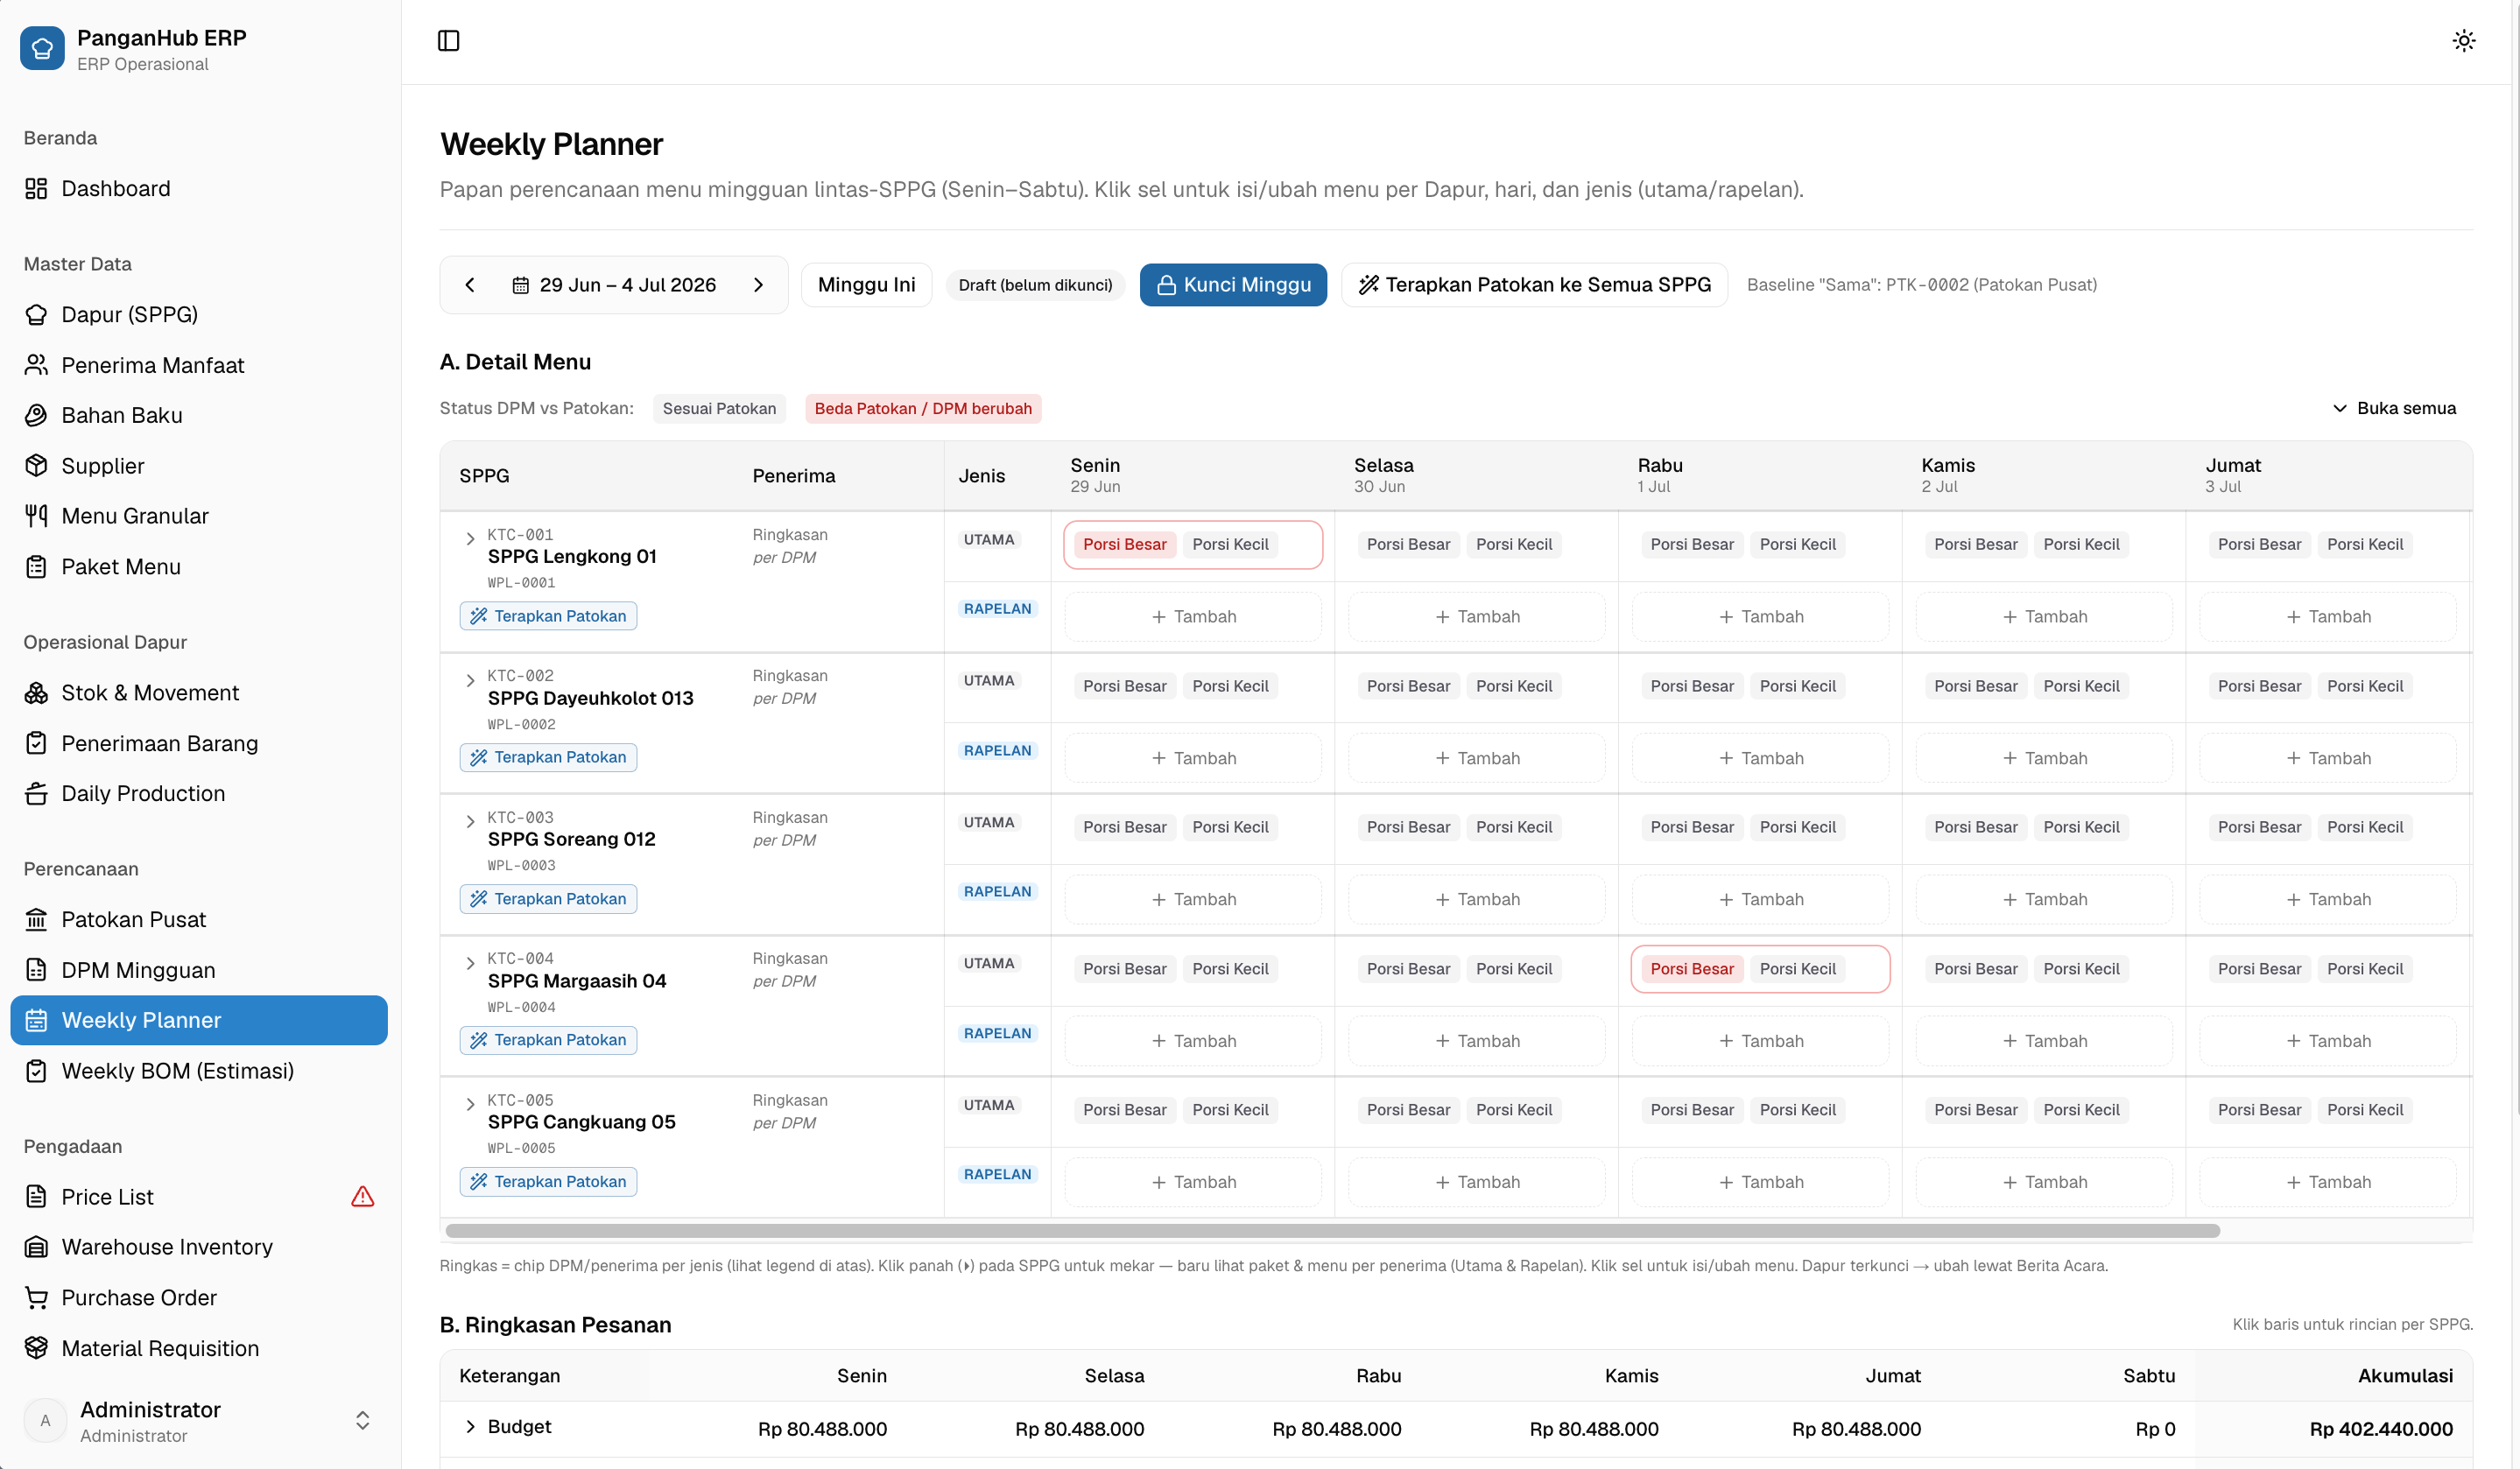The image size is (2520, 1469).
Task: Click the Jumat column header
Action: click(x=2328, y=475)
